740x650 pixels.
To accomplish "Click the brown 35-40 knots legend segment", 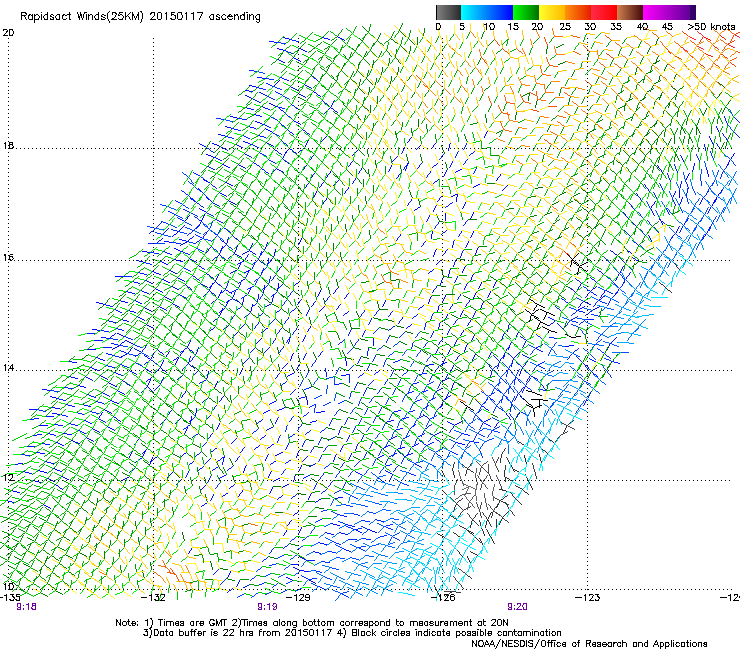I will pyautogui.click(x=630, y=12).
